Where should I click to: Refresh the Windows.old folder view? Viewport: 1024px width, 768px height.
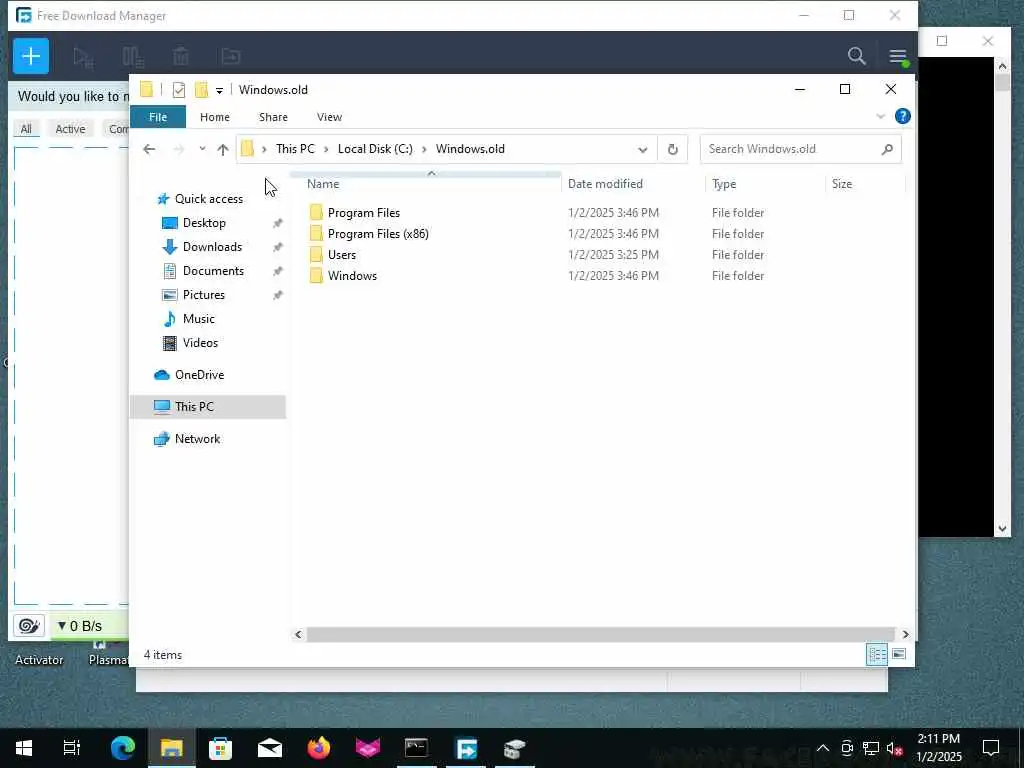(x=673, y=150)
